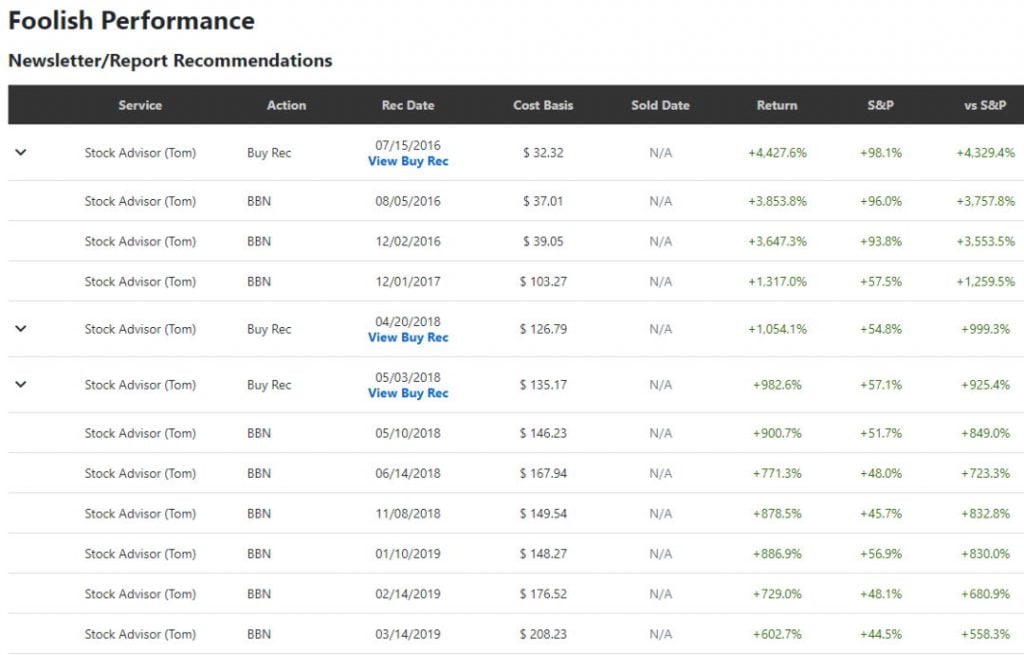Sort by the Action column header
This screenshot has width=1024, height=655.
(x=286, y=105)
